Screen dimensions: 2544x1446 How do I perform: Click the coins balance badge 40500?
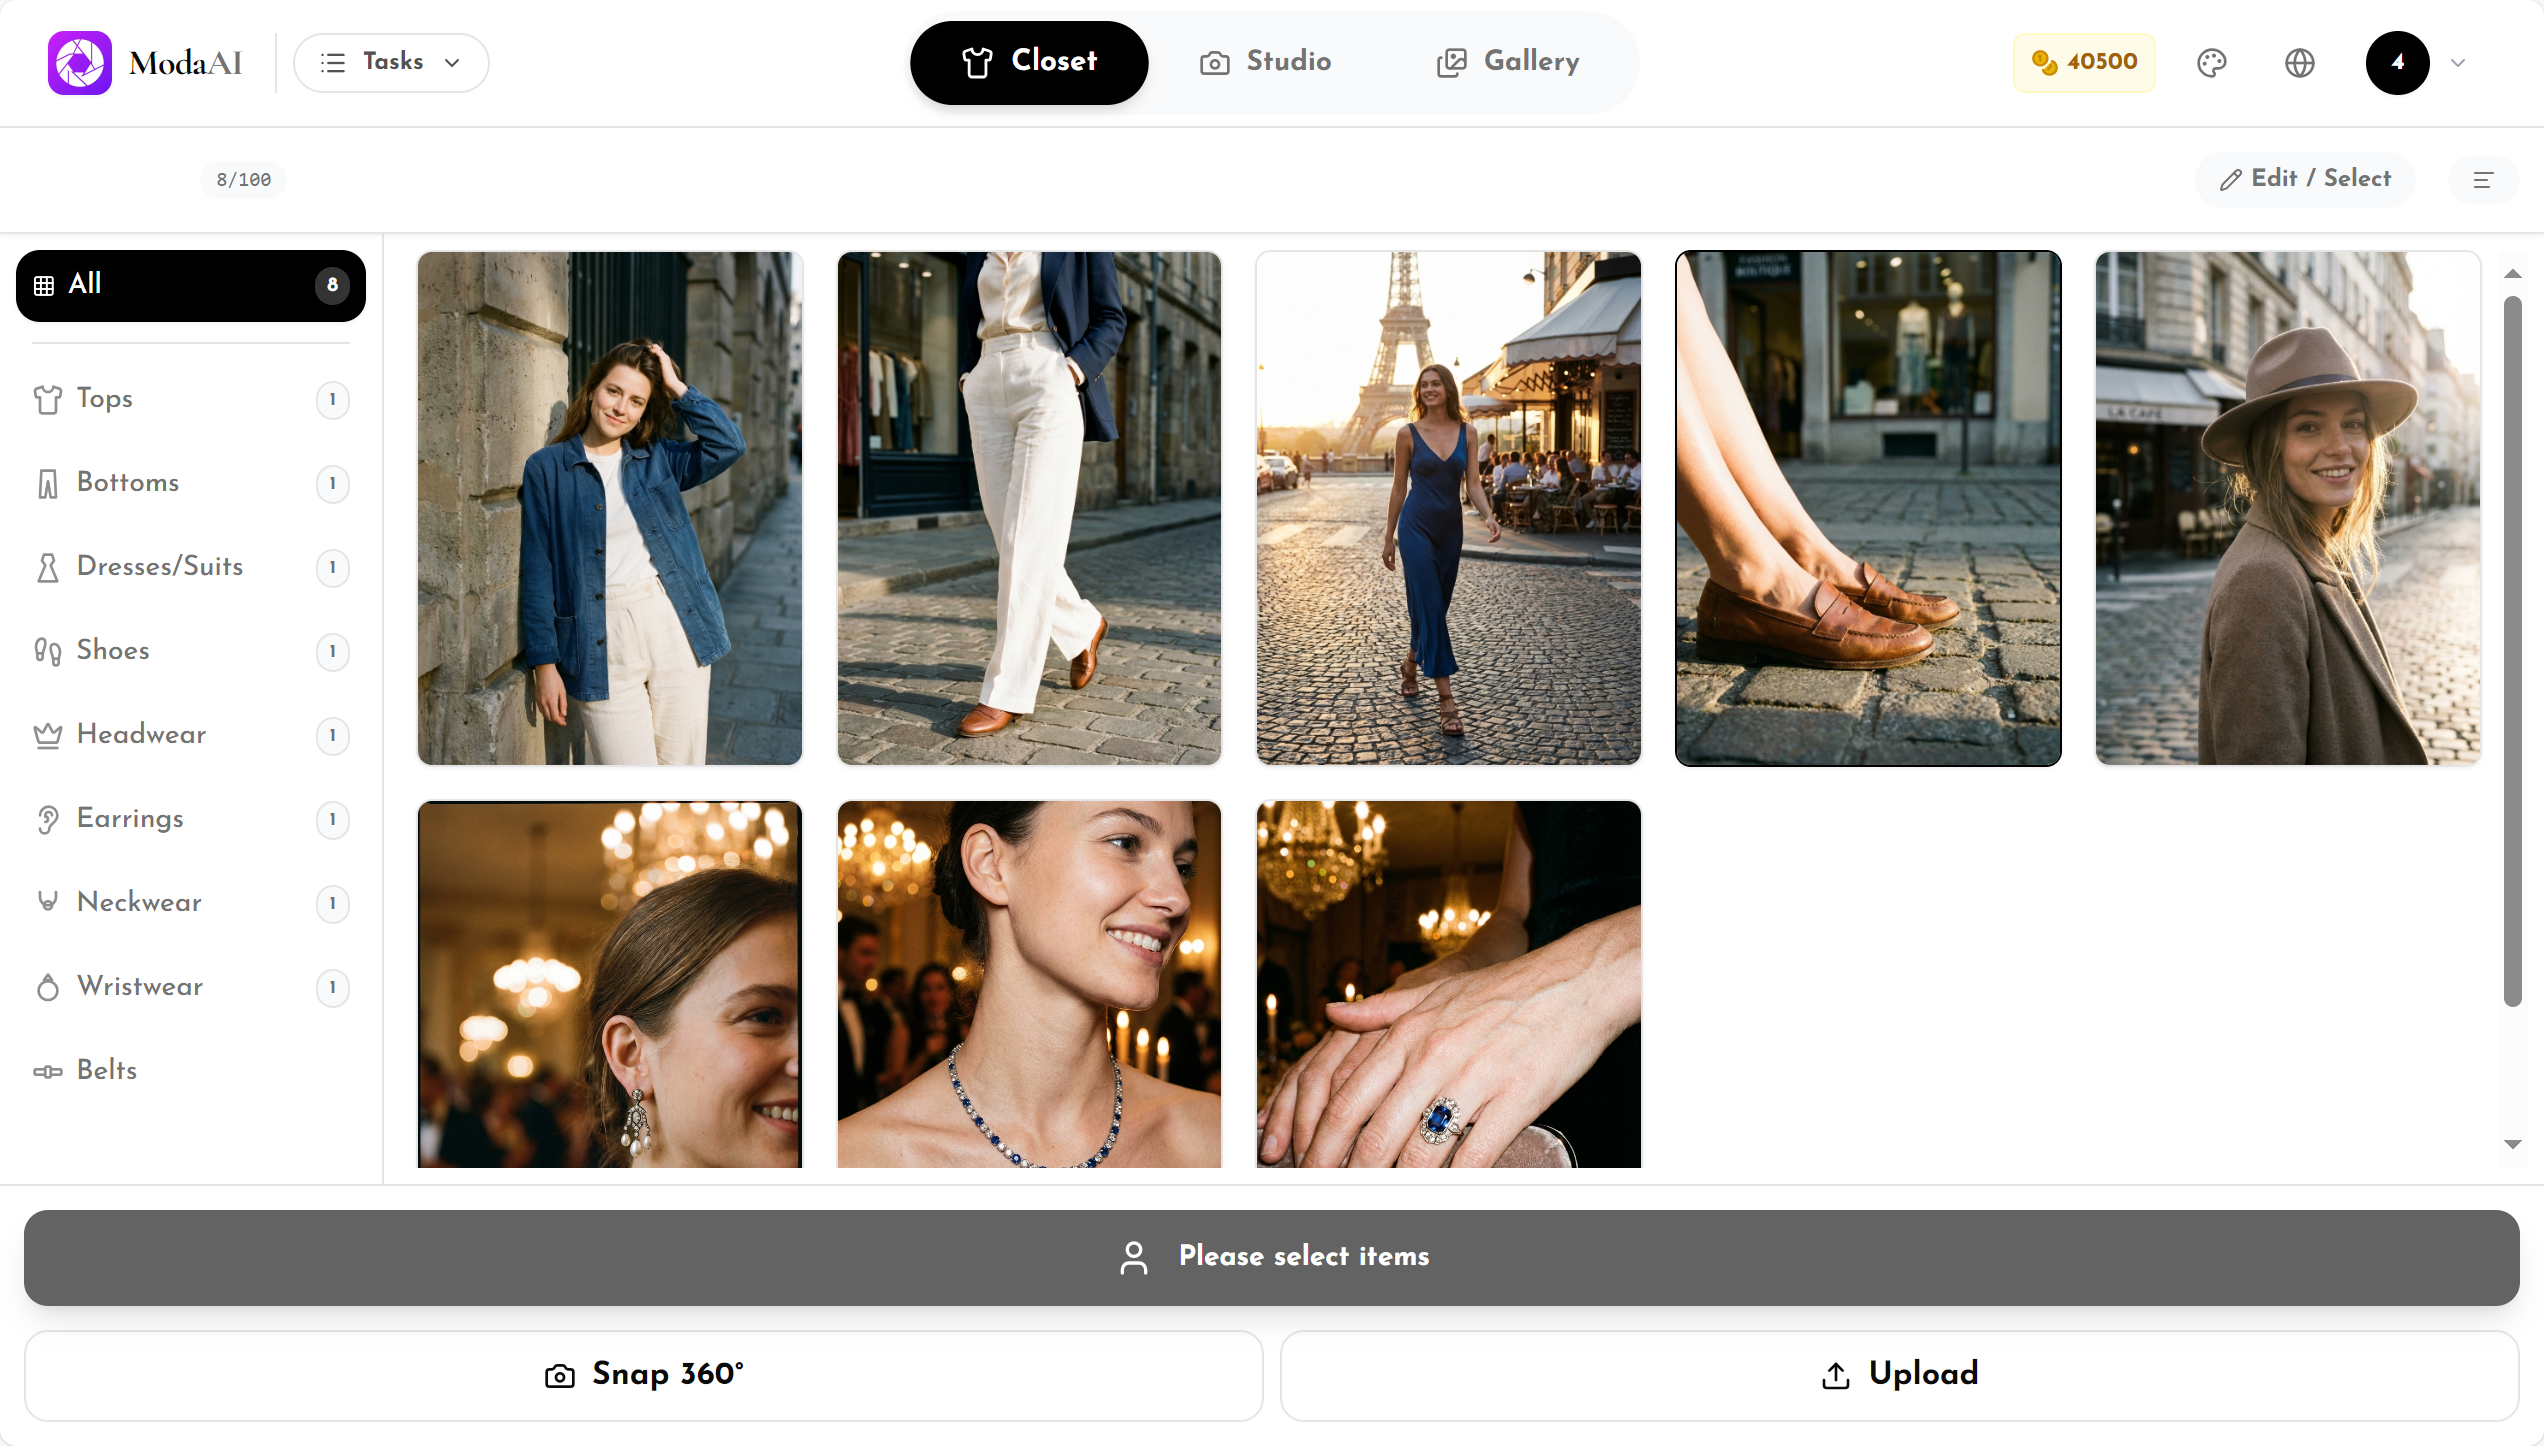coord(2084,62)
